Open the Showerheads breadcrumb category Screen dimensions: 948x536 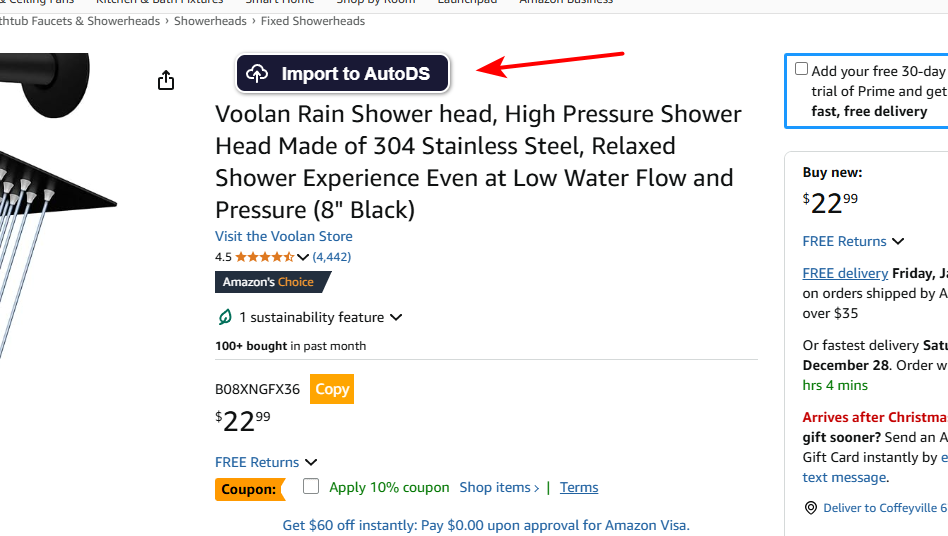pyautogui.click(x=210, y=20)
